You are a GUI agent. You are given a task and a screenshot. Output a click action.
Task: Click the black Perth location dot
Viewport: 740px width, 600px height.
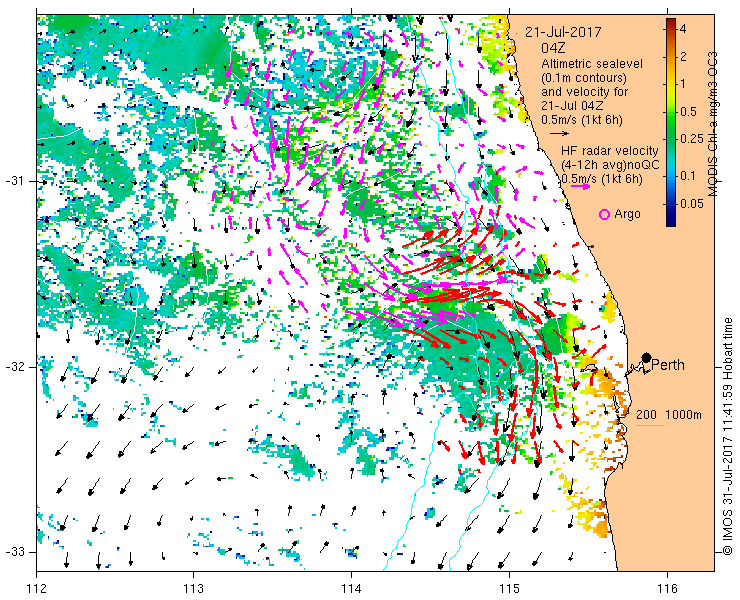point(647,357)
